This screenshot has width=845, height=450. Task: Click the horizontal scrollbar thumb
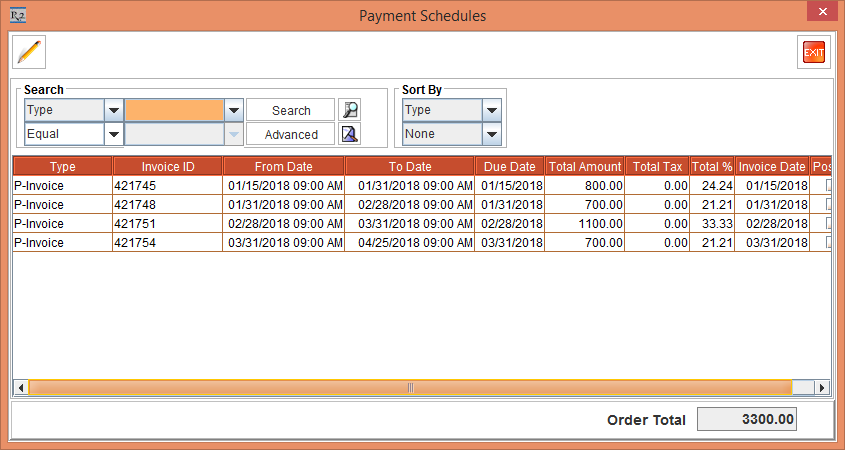coord(410,388)
